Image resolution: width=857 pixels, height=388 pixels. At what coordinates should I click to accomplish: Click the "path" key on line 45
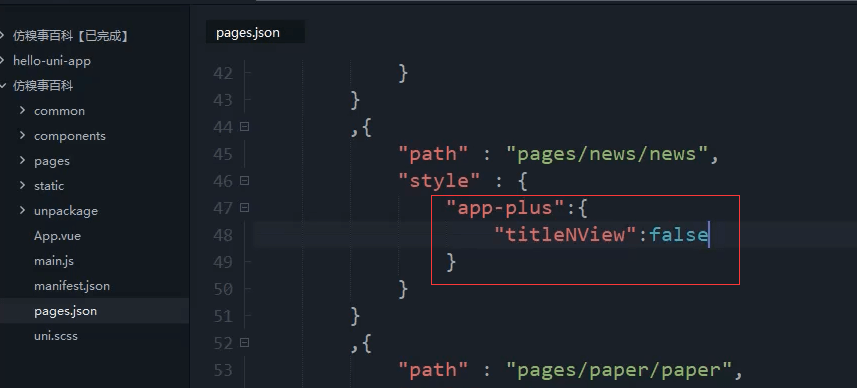(x=433, y=154)
